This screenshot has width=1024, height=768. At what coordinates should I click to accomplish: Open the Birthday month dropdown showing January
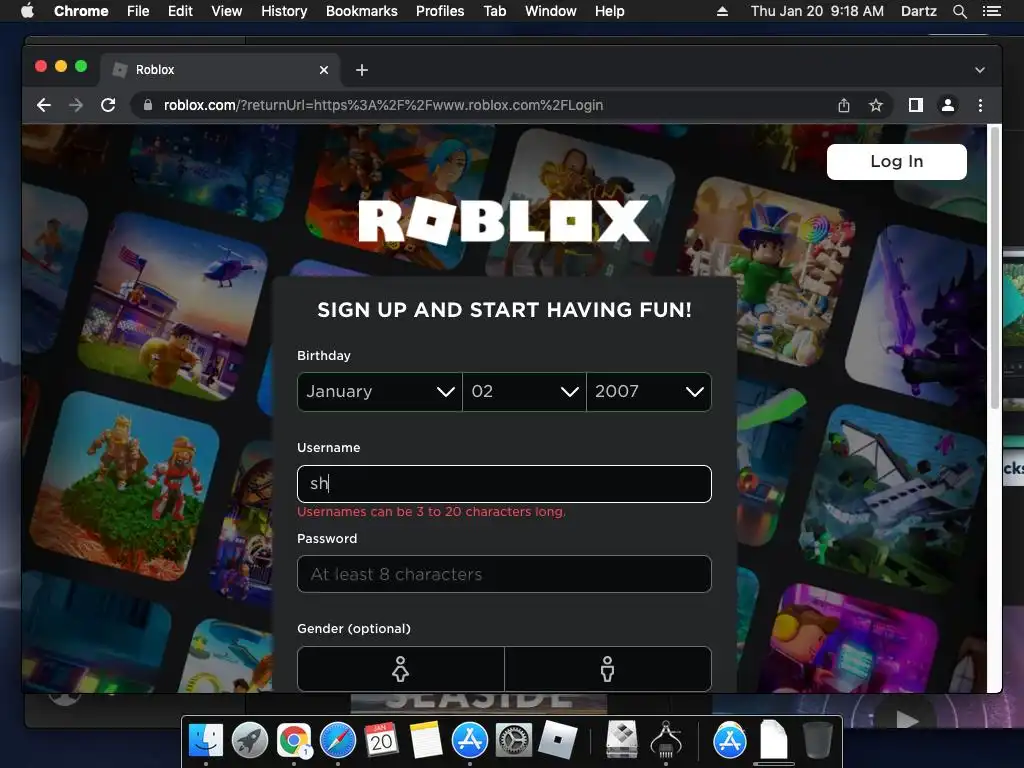click(379, 392)
